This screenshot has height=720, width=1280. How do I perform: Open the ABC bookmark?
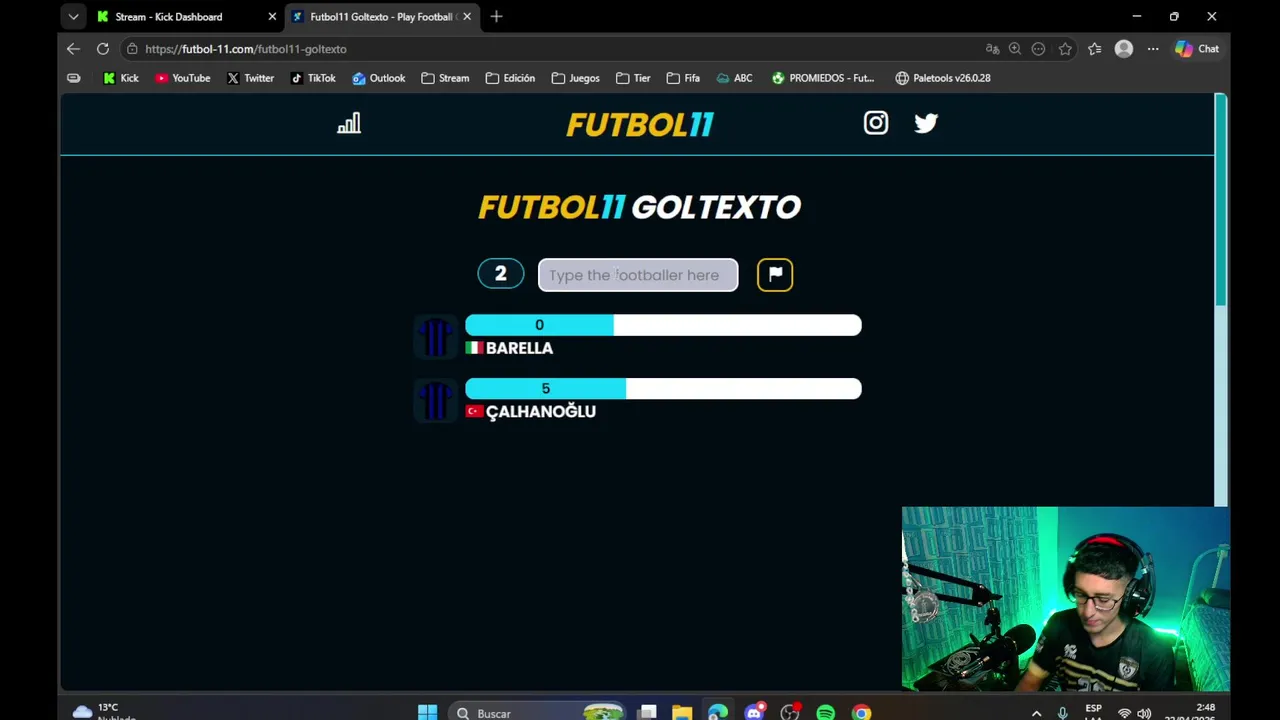pyautogui.click(x=734, y=78)
